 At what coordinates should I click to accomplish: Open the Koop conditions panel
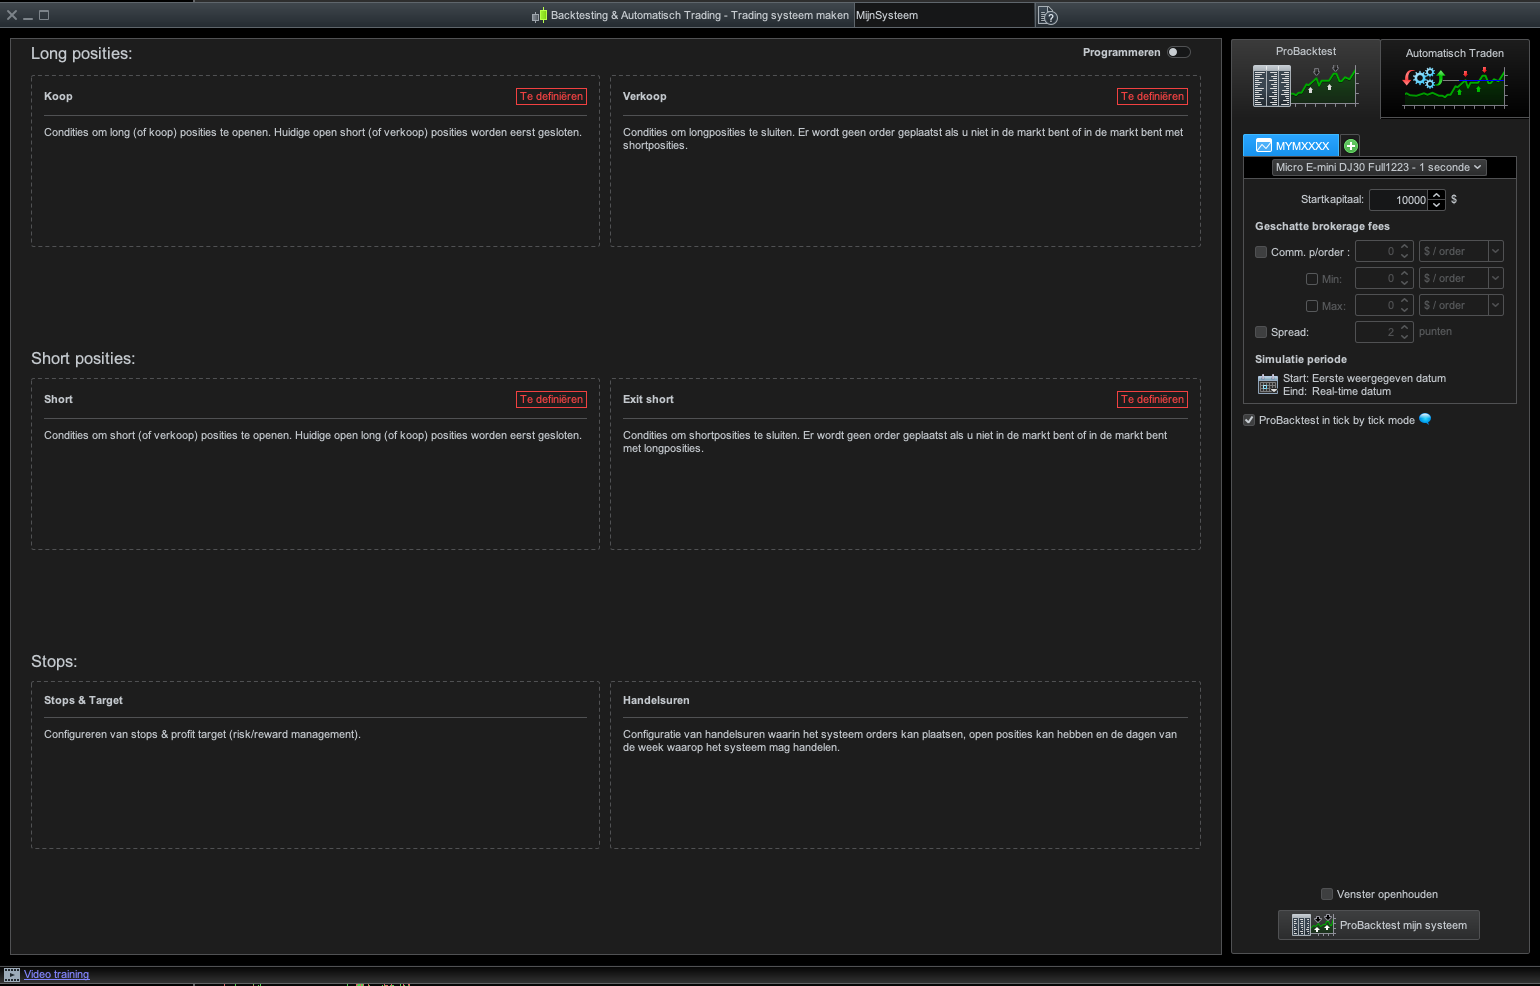coord(315,161)
